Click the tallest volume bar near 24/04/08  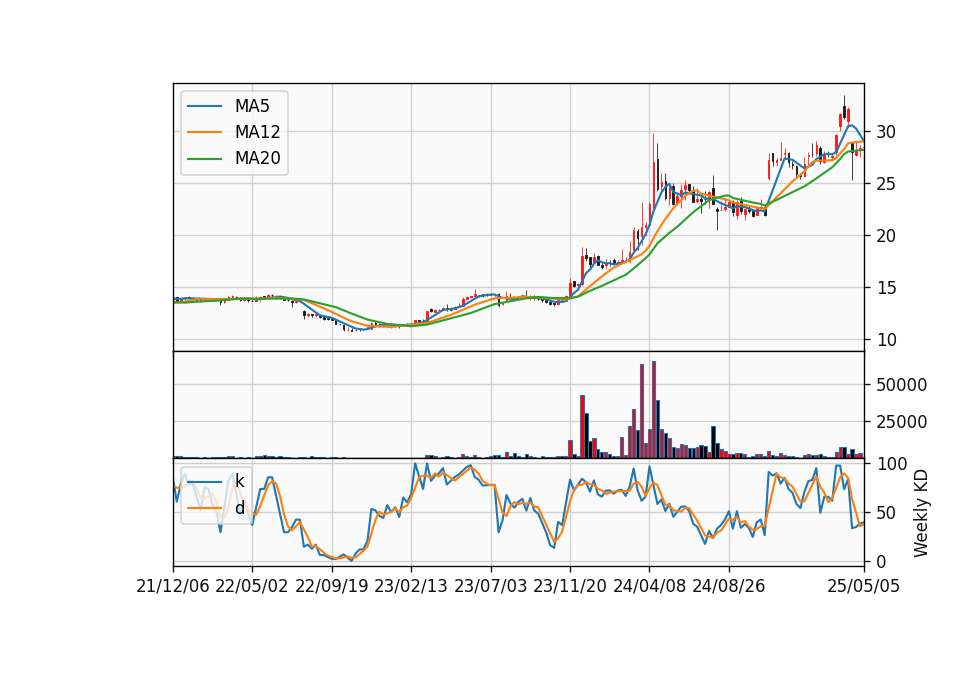point(654,410)
